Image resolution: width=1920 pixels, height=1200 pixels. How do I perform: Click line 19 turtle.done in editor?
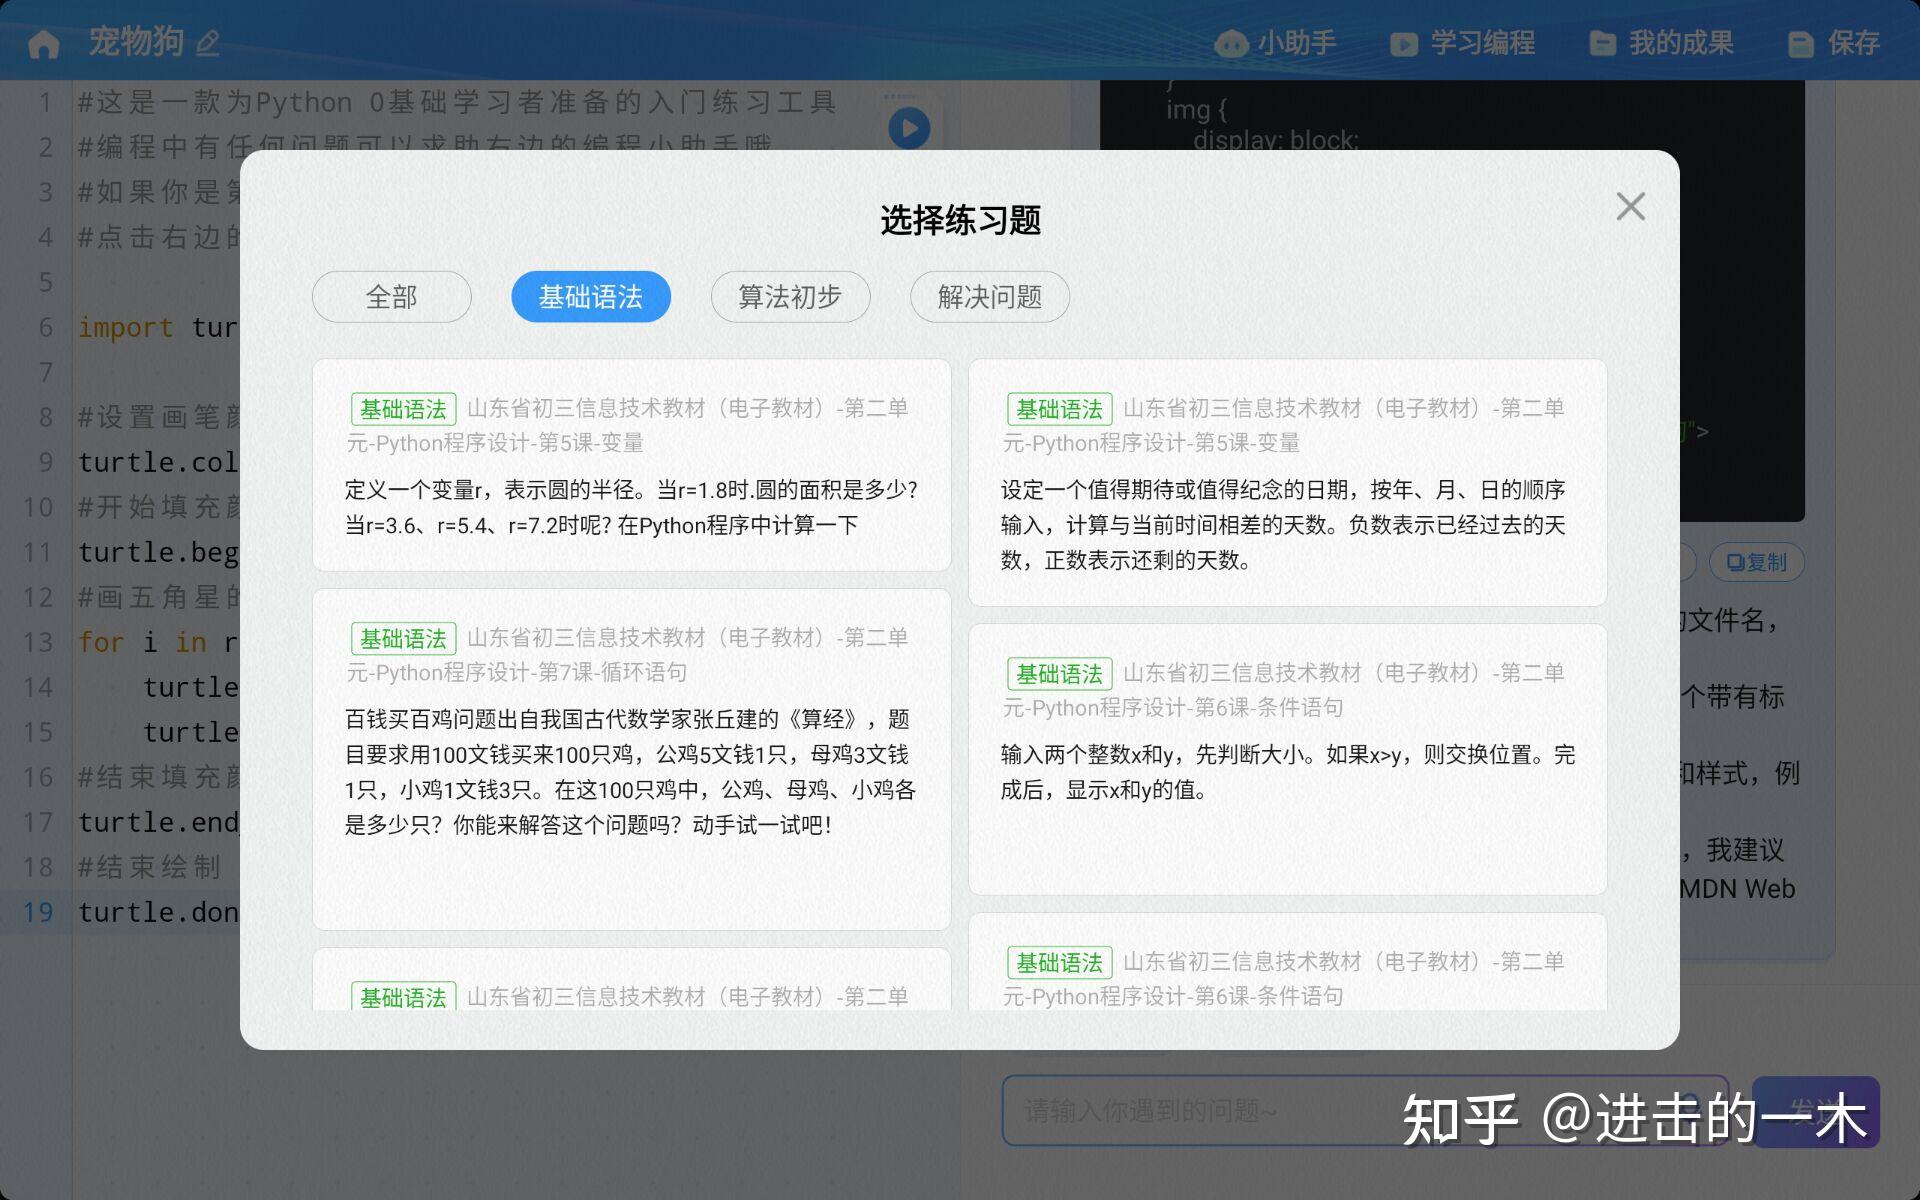click(158, 912)
